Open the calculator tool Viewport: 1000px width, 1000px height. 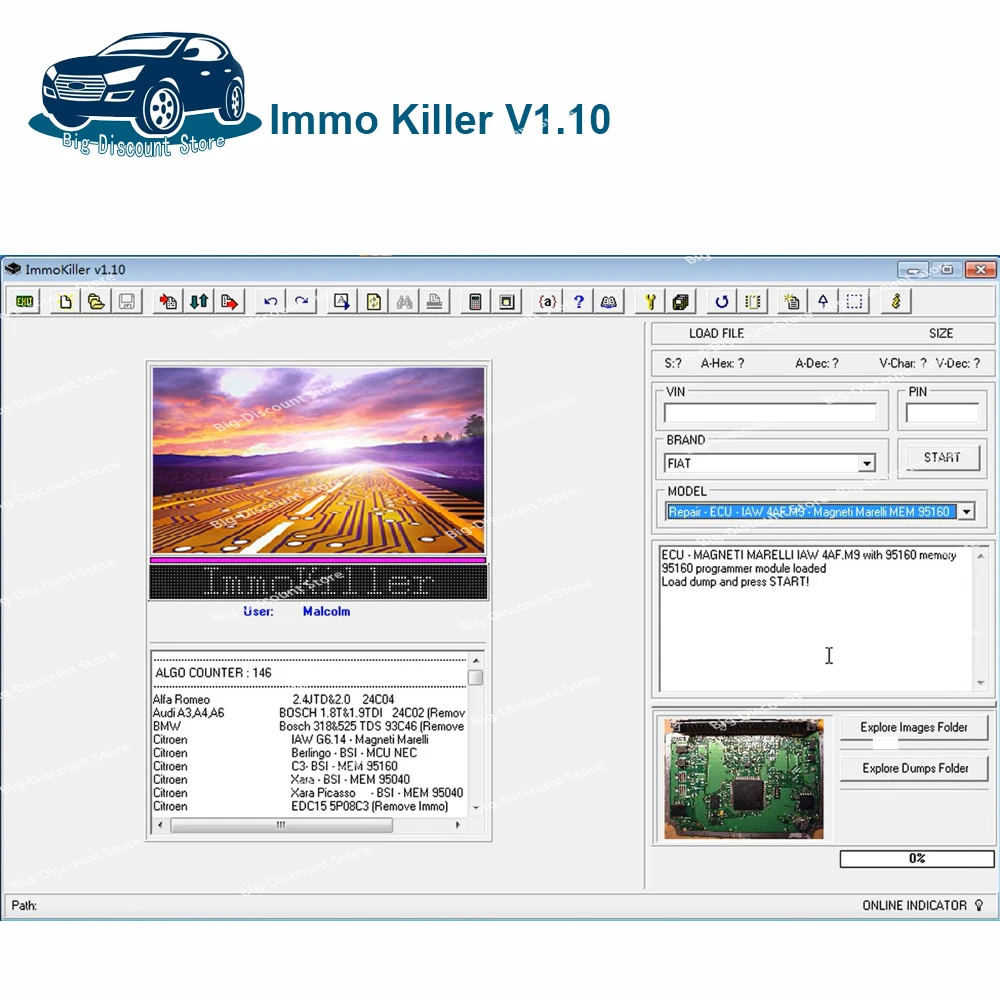(476, 301)
